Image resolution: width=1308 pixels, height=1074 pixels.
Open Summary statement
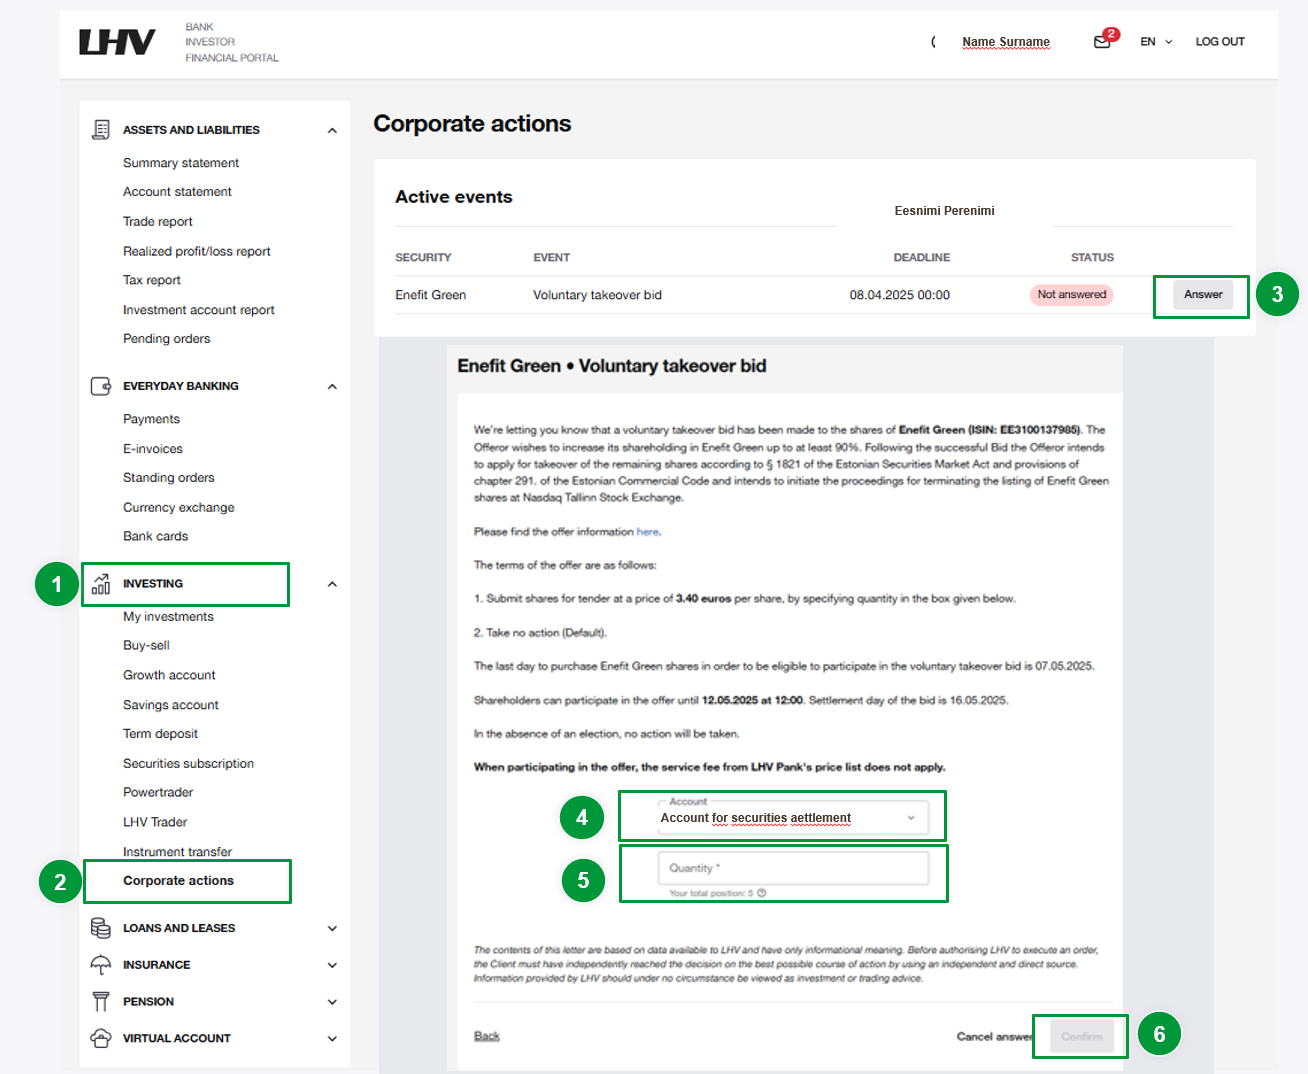[x=181, y=163]
